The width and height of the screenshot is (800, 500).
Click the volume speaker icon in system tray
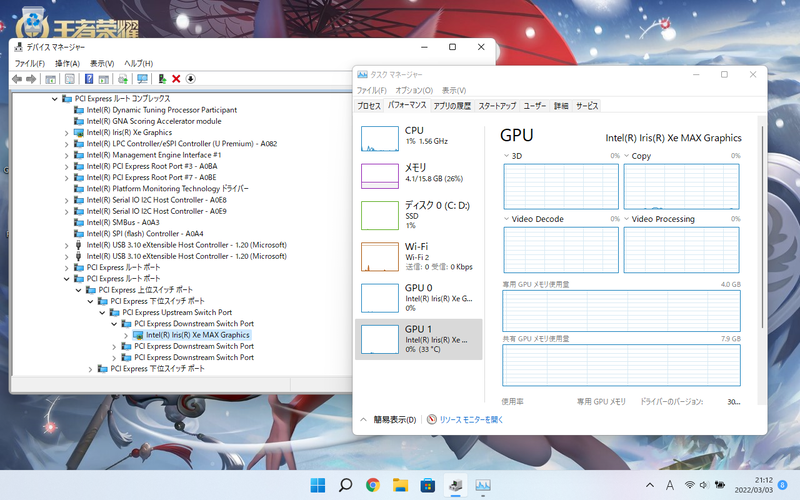(x=704, y=485)
